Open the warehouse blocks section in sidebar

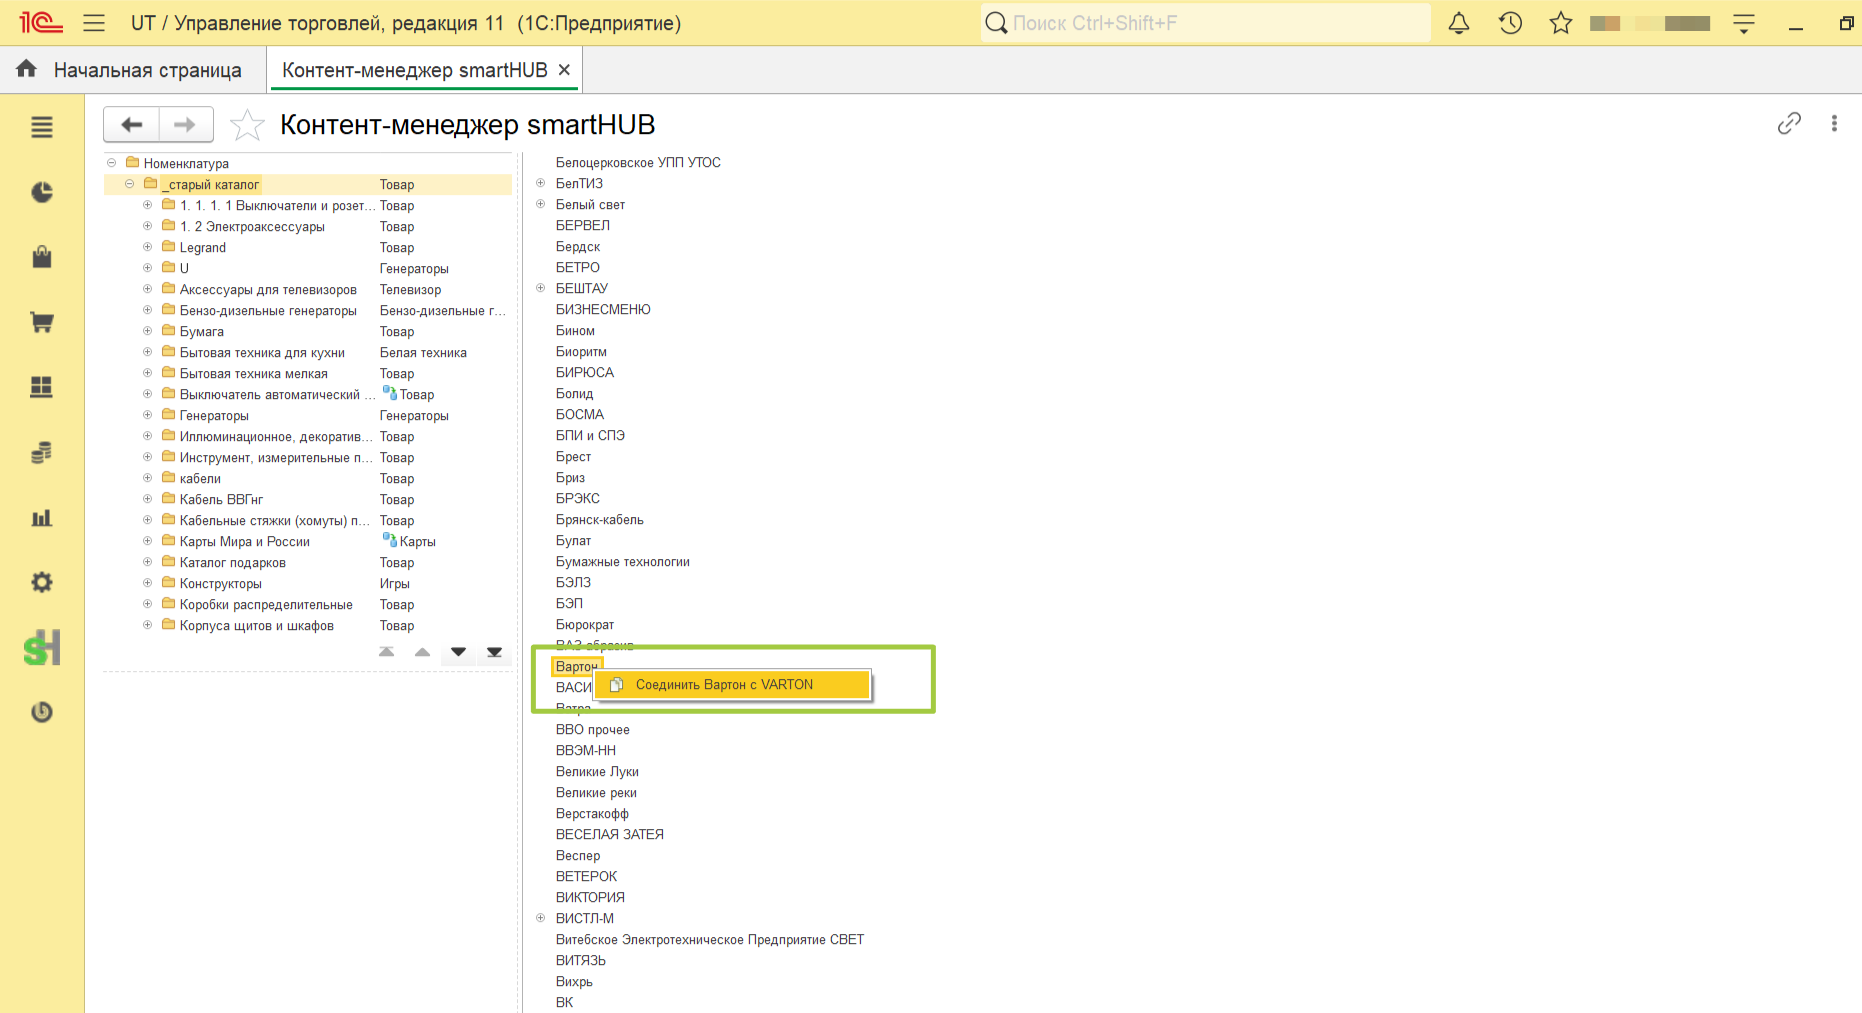click(42, 387)
